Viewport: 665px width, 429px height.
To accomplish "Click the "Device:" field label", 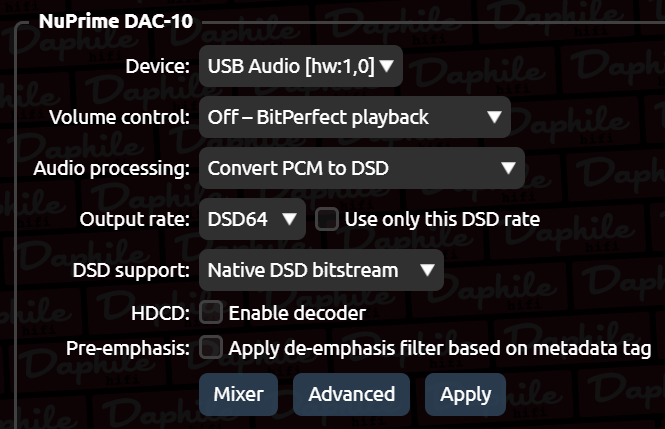I will (x=156, y=67).
